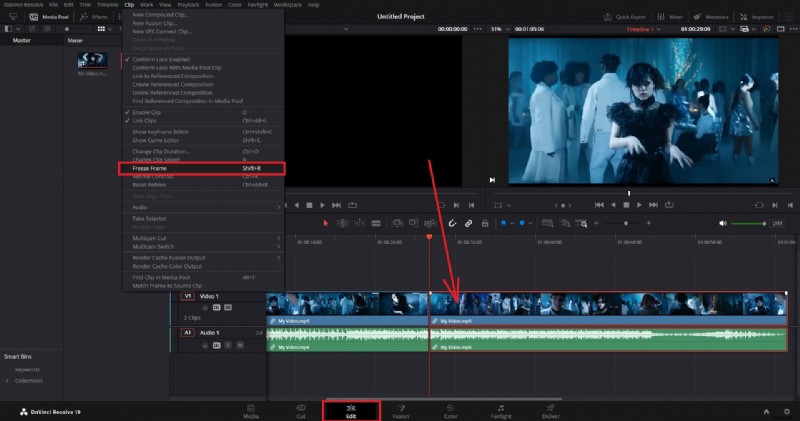Open the Flag color dropdown arrow
Image resolution: width=800 pixels, height=421 pixels.
click(x=512, y=224)
